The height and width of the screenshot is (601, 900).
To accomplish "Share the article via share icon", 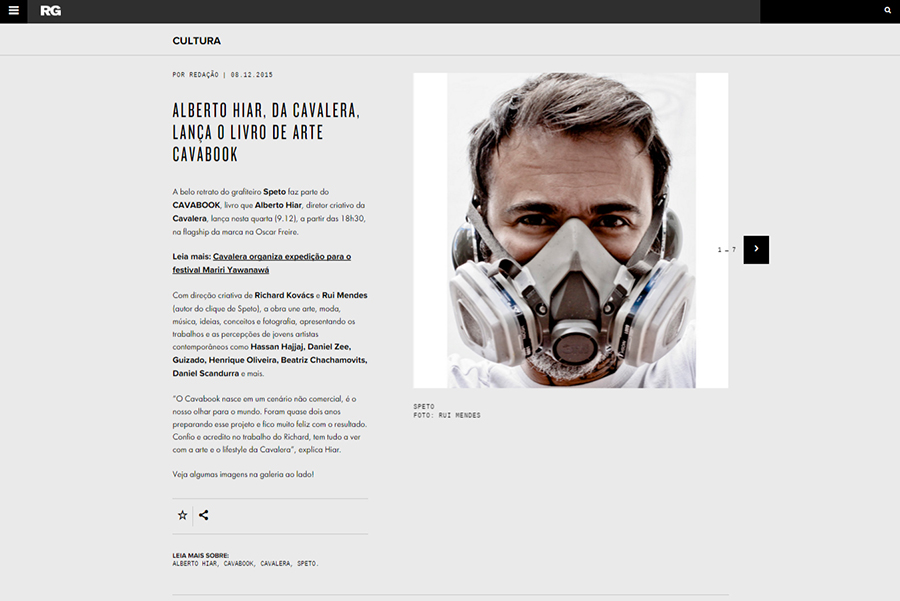I will coord(204,515).
